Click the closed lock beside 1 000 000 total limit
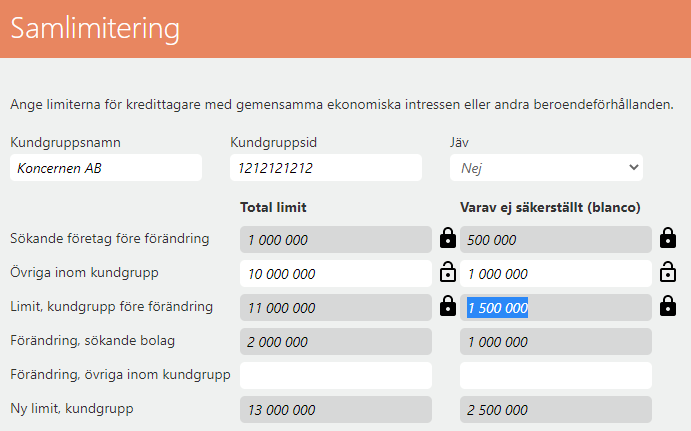 point(448,238)
